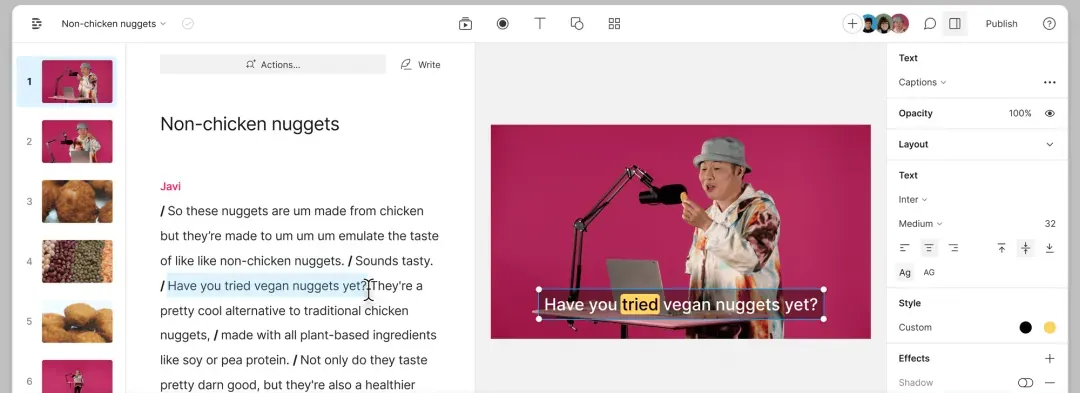Select the AG uppercase option
1080x393 pixels.
(929, 273)
